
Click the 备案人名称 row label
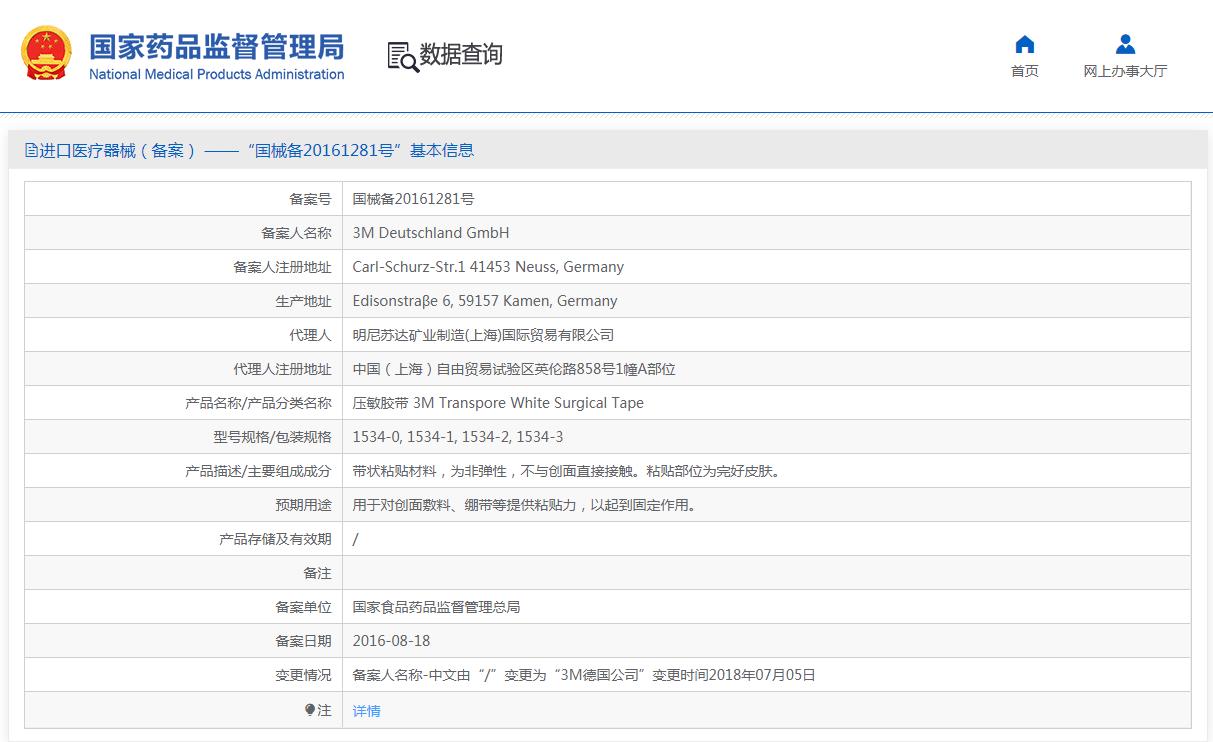pos(296,233)
